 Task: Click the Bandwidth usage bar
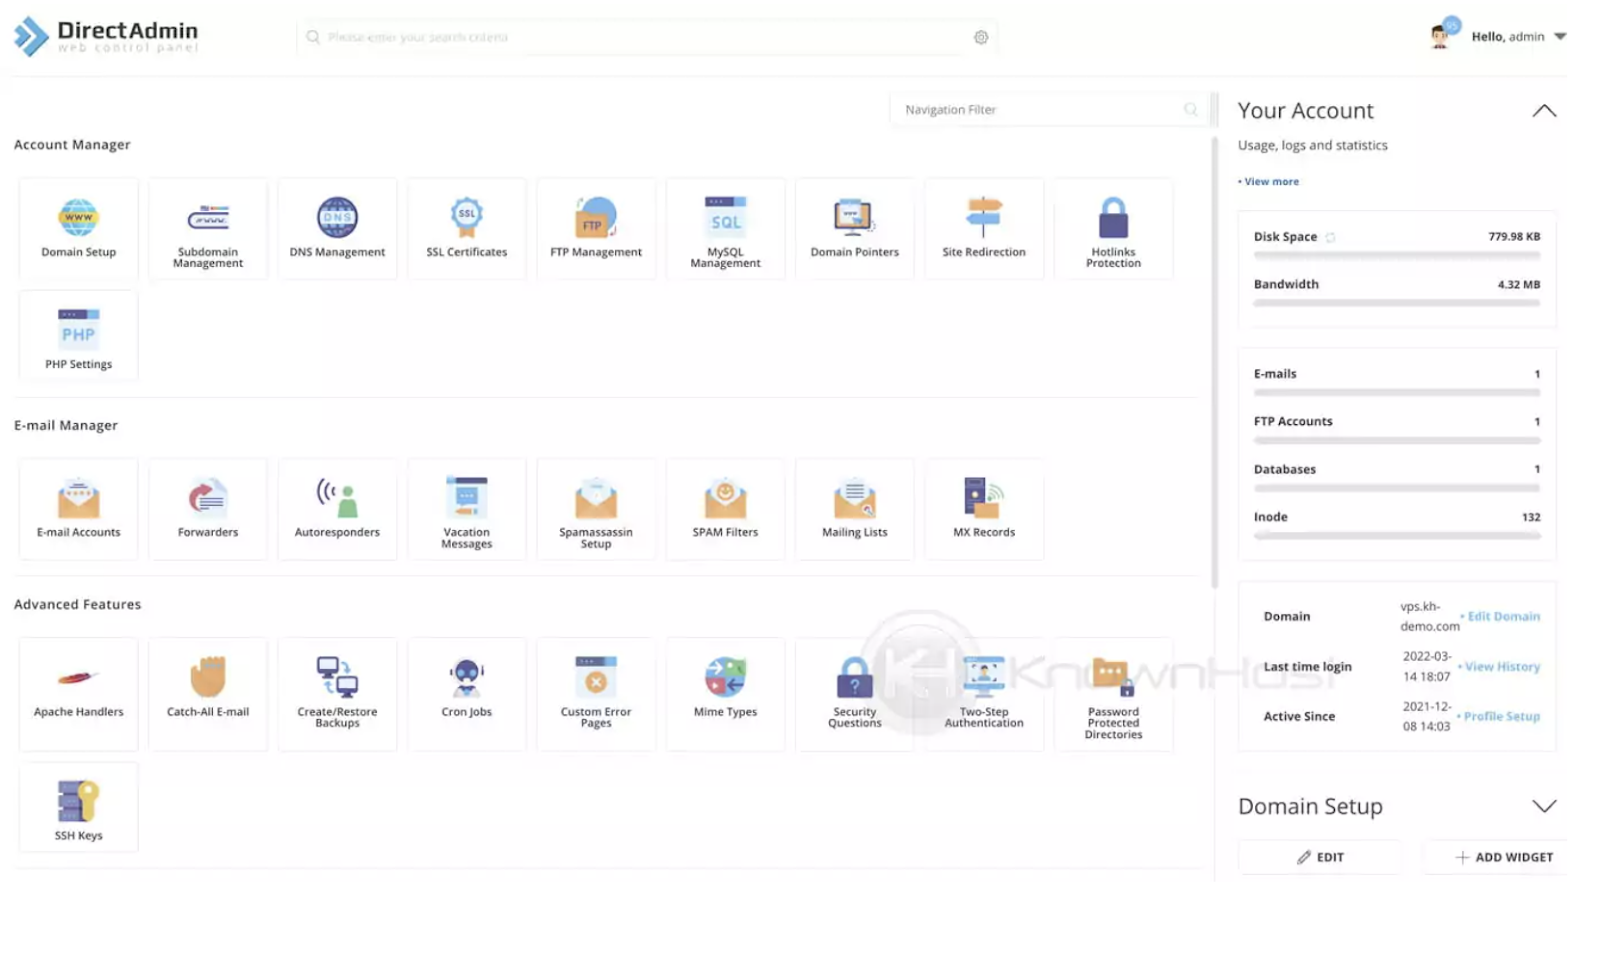[1397, 303]
